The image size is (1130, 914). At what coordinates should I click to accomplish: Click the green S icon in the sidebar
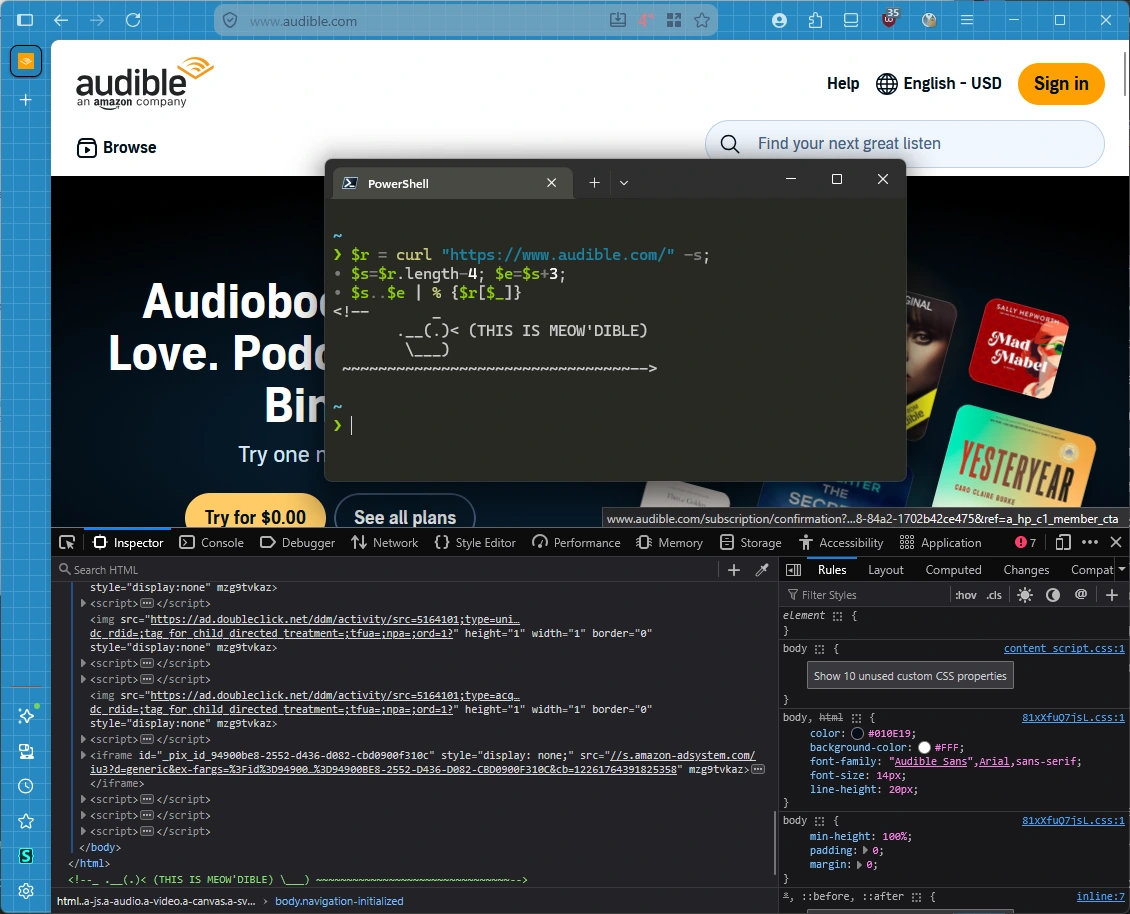pos(26,856)
